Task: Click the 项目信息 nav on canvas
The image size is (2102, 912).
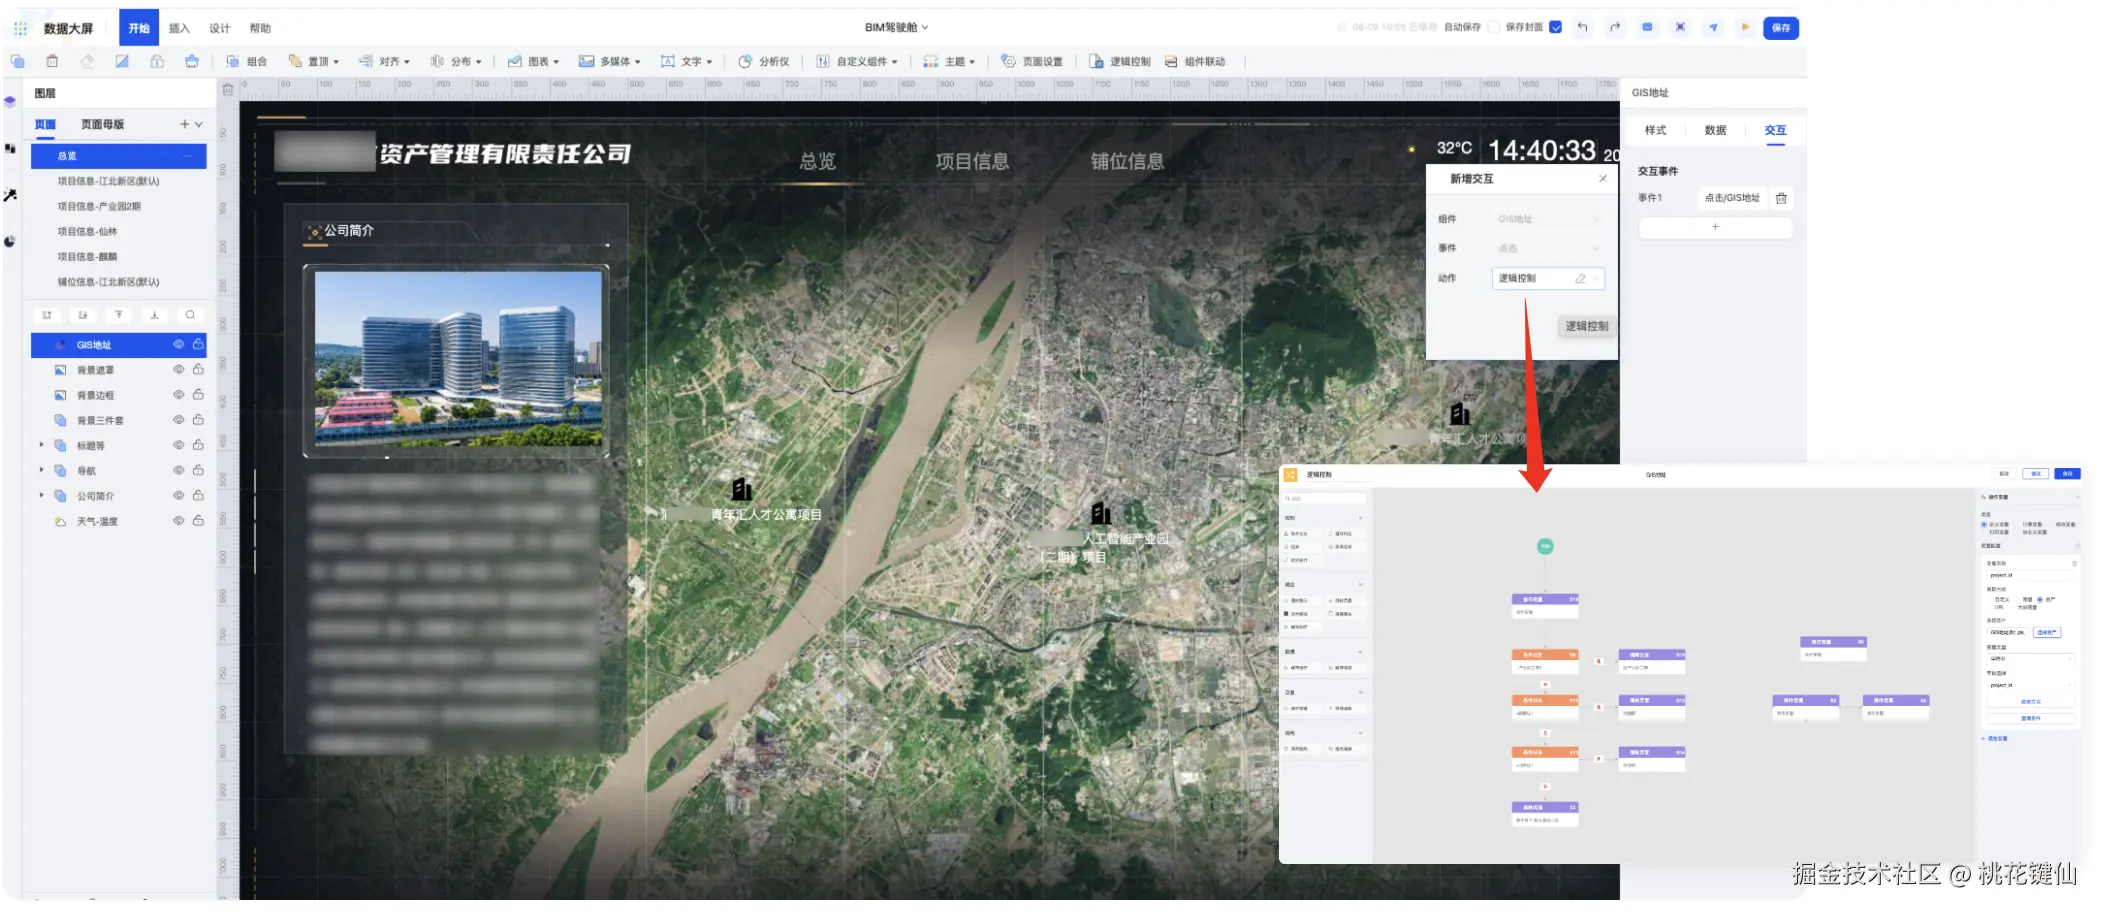Action: (972, 161)
